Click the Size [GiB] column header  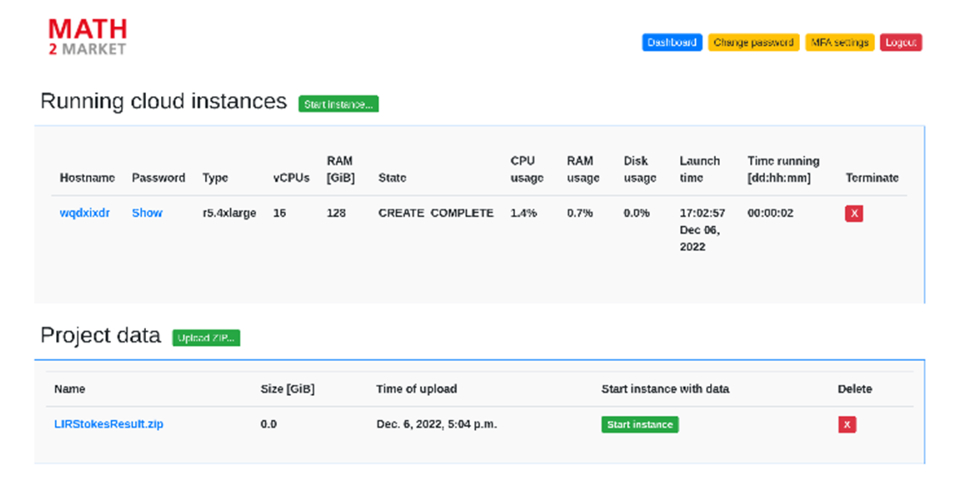click(x=287, y=389)
